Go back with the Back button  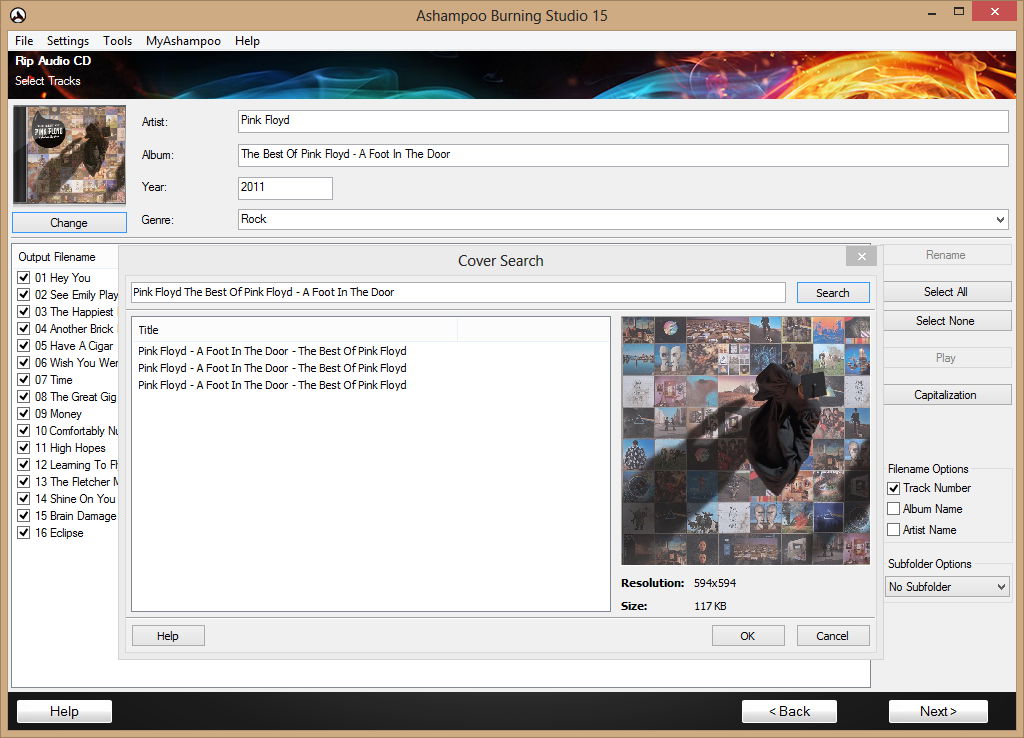click(789, 711)
